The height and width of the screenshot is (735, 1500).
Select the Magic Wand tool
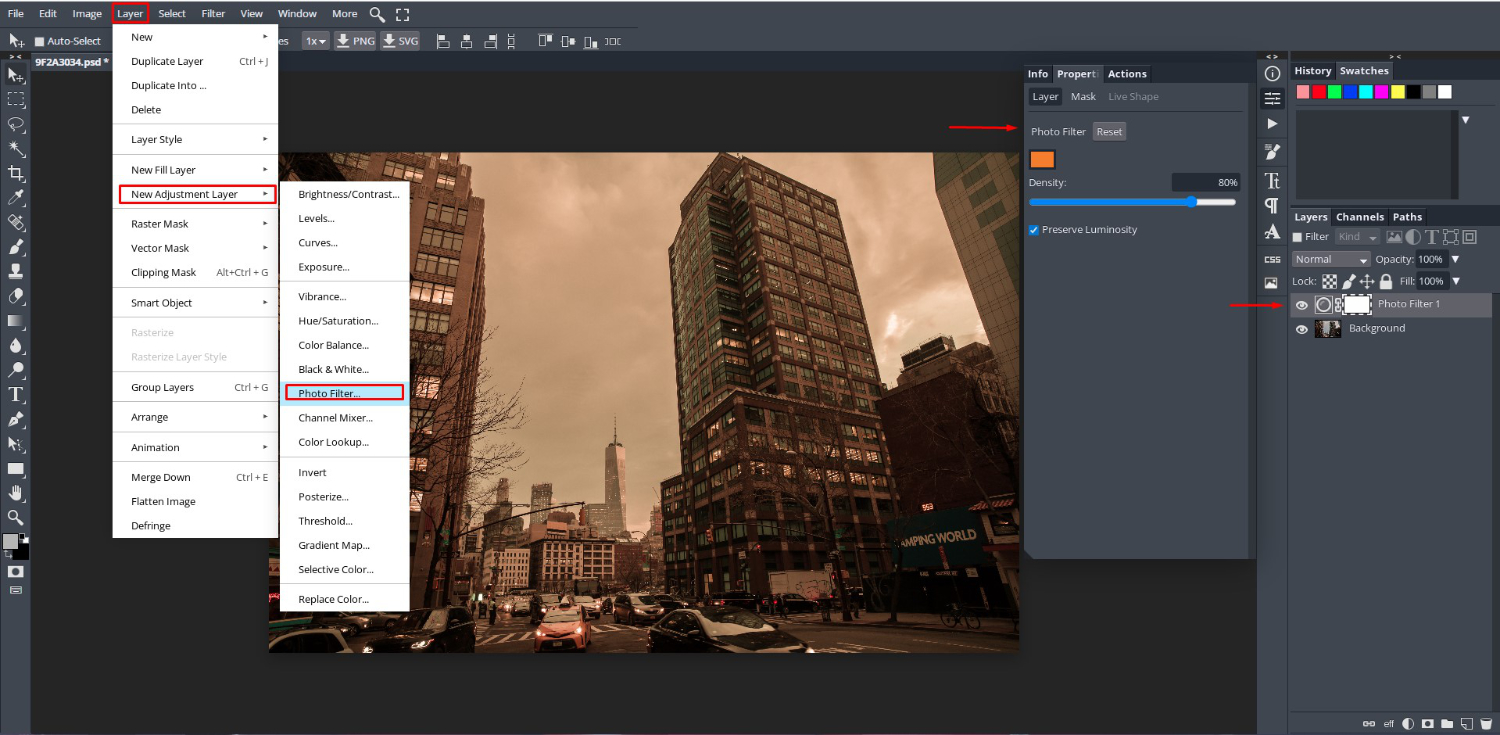(16, 149)
